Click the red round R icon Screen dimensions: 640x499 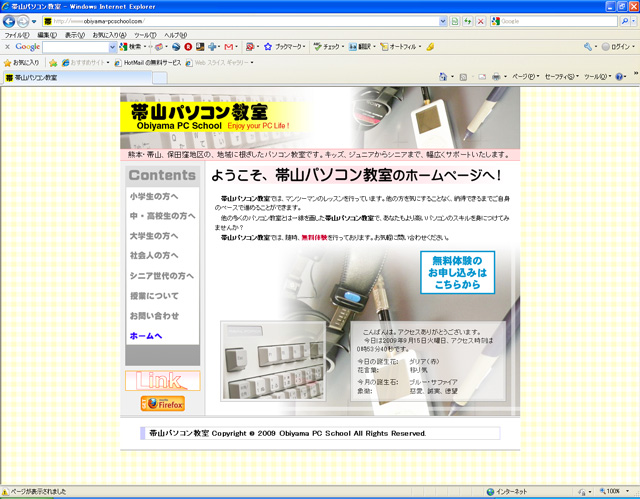pyautogui.click(x=188, y=47)
